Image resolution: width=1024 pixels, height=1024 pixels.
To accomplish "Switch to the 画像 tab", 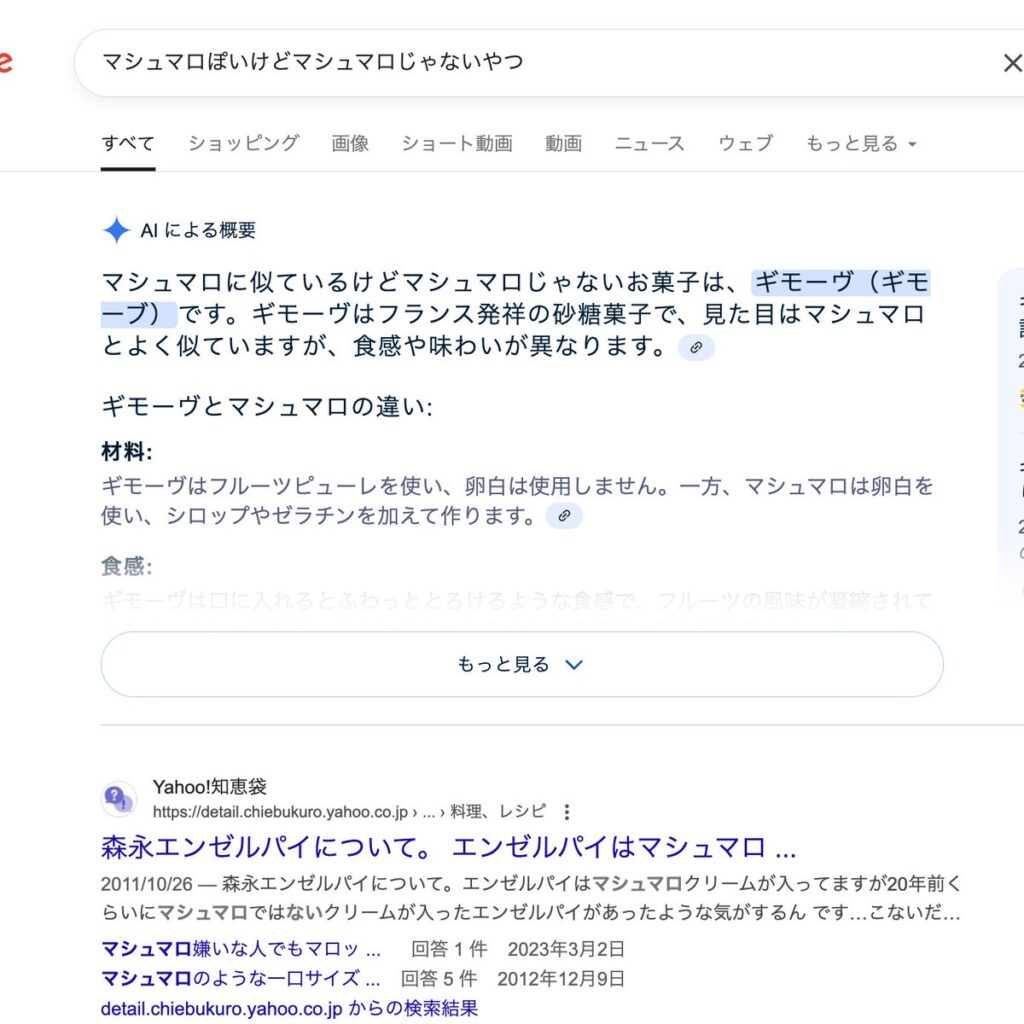I will (350, 144).
